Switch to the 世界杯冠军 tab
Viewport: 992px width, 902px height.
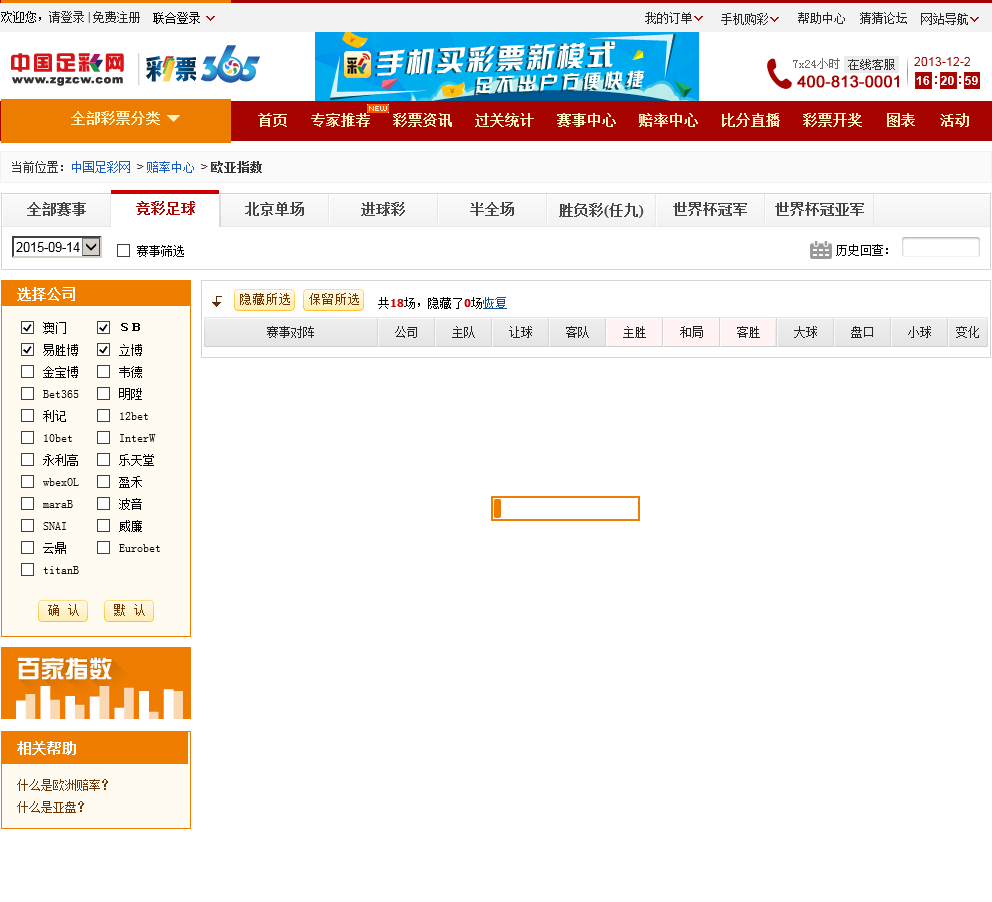click(x=710, y=210)
